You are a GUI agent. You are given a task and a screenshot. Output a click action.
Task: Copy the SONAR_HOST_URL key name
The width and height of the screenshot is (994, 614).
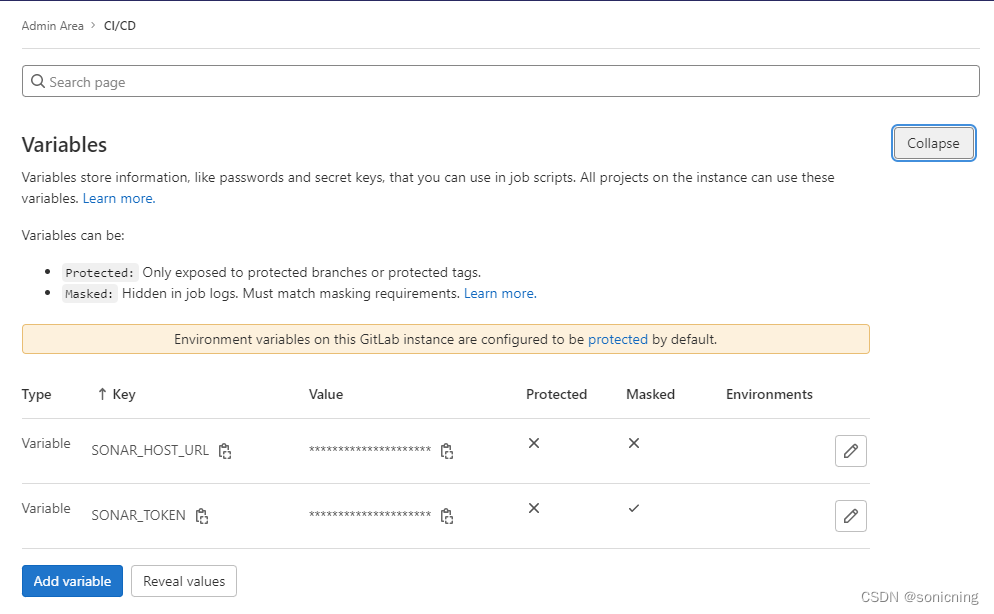[x=225, y=451]
